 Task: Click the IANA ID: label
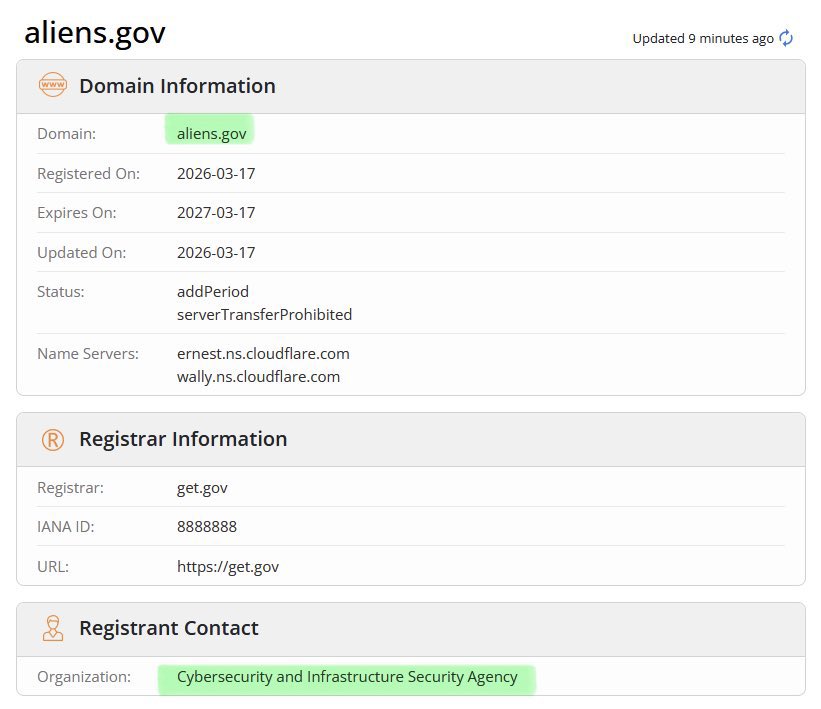[66, 527]
